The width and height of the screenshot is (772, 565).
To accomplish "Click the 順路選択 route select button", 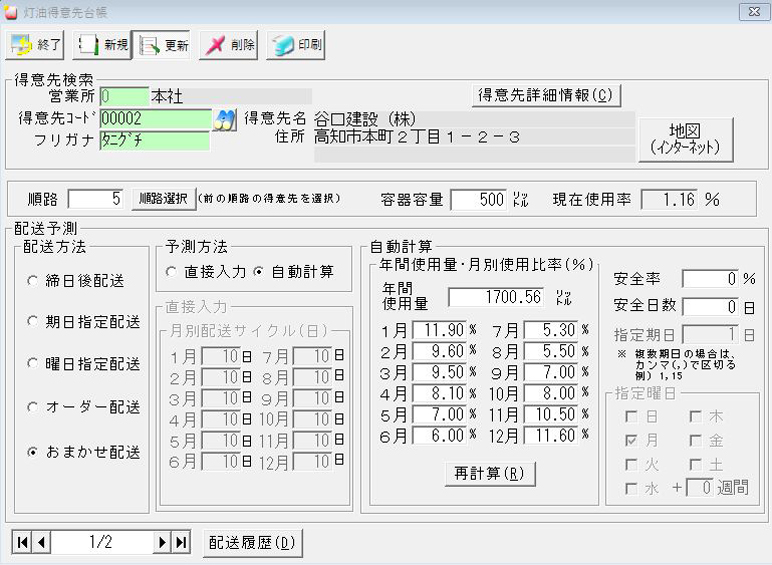I will 162,199.
